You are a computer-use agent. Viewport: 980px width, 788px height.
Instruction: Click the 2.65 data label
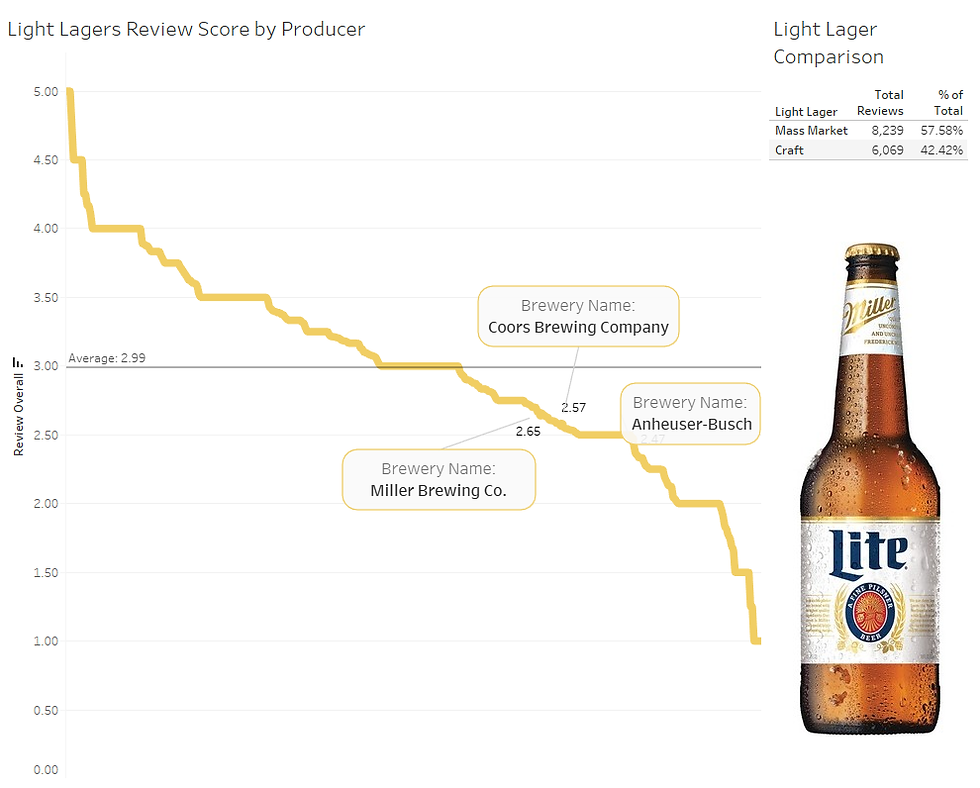tap(528, 431)
